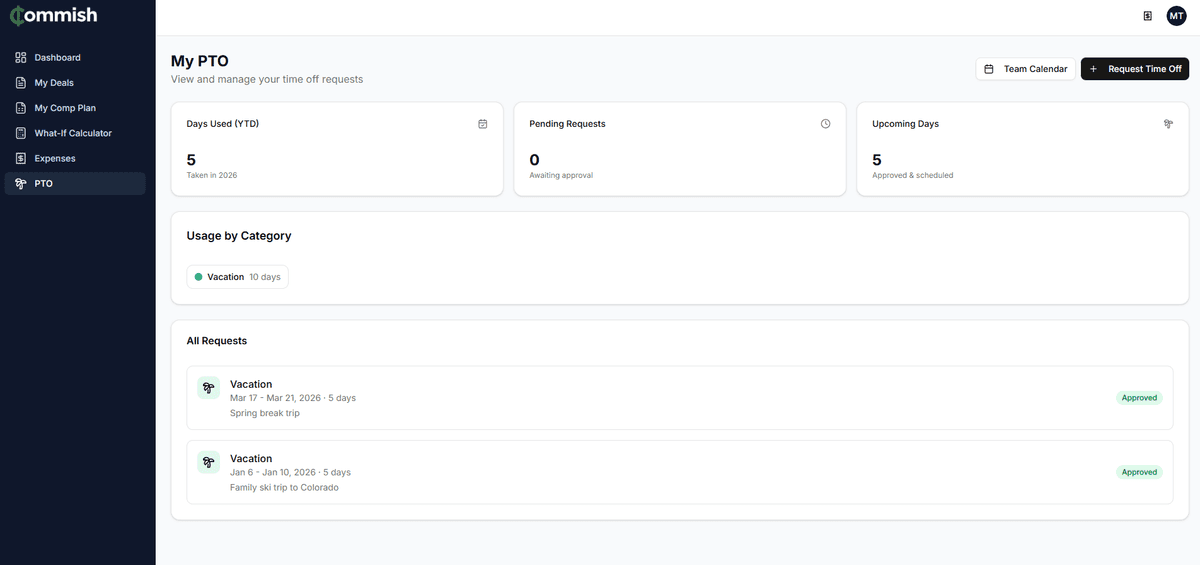This screenshot has height=565, width=1200.
Task: Click the clock icon on Pending Requests card
Action: coord(826,124)
